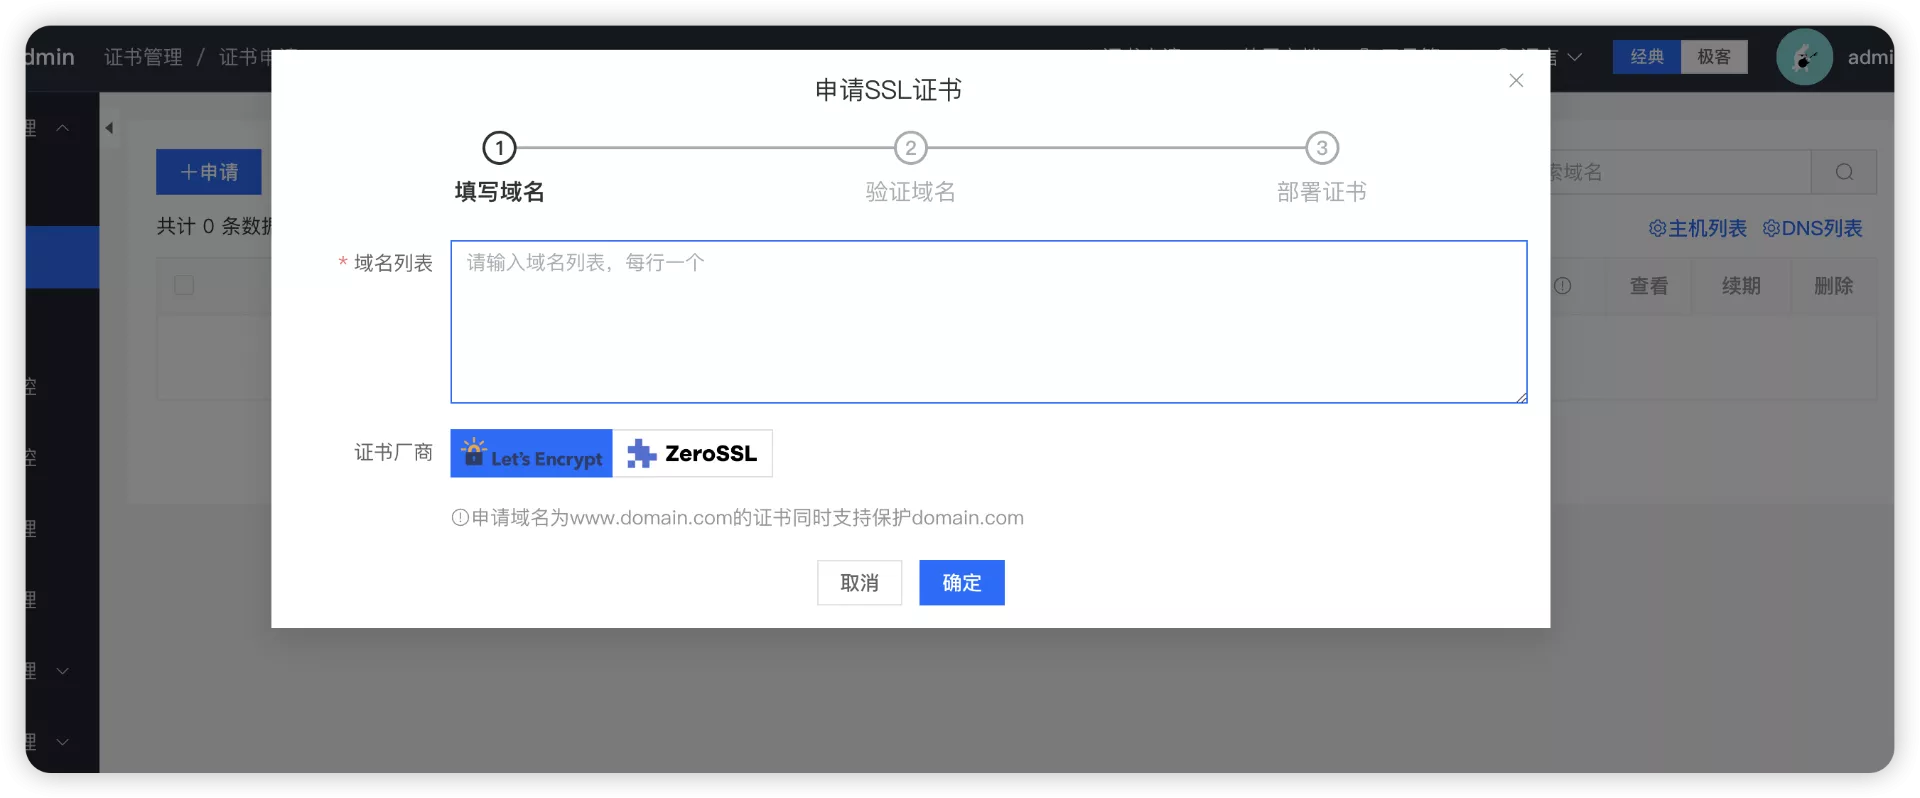Image resolution: width=1920 pixels, height=798 pixels.
Task: Click the admin user avatar
Action: [1804, 57]
